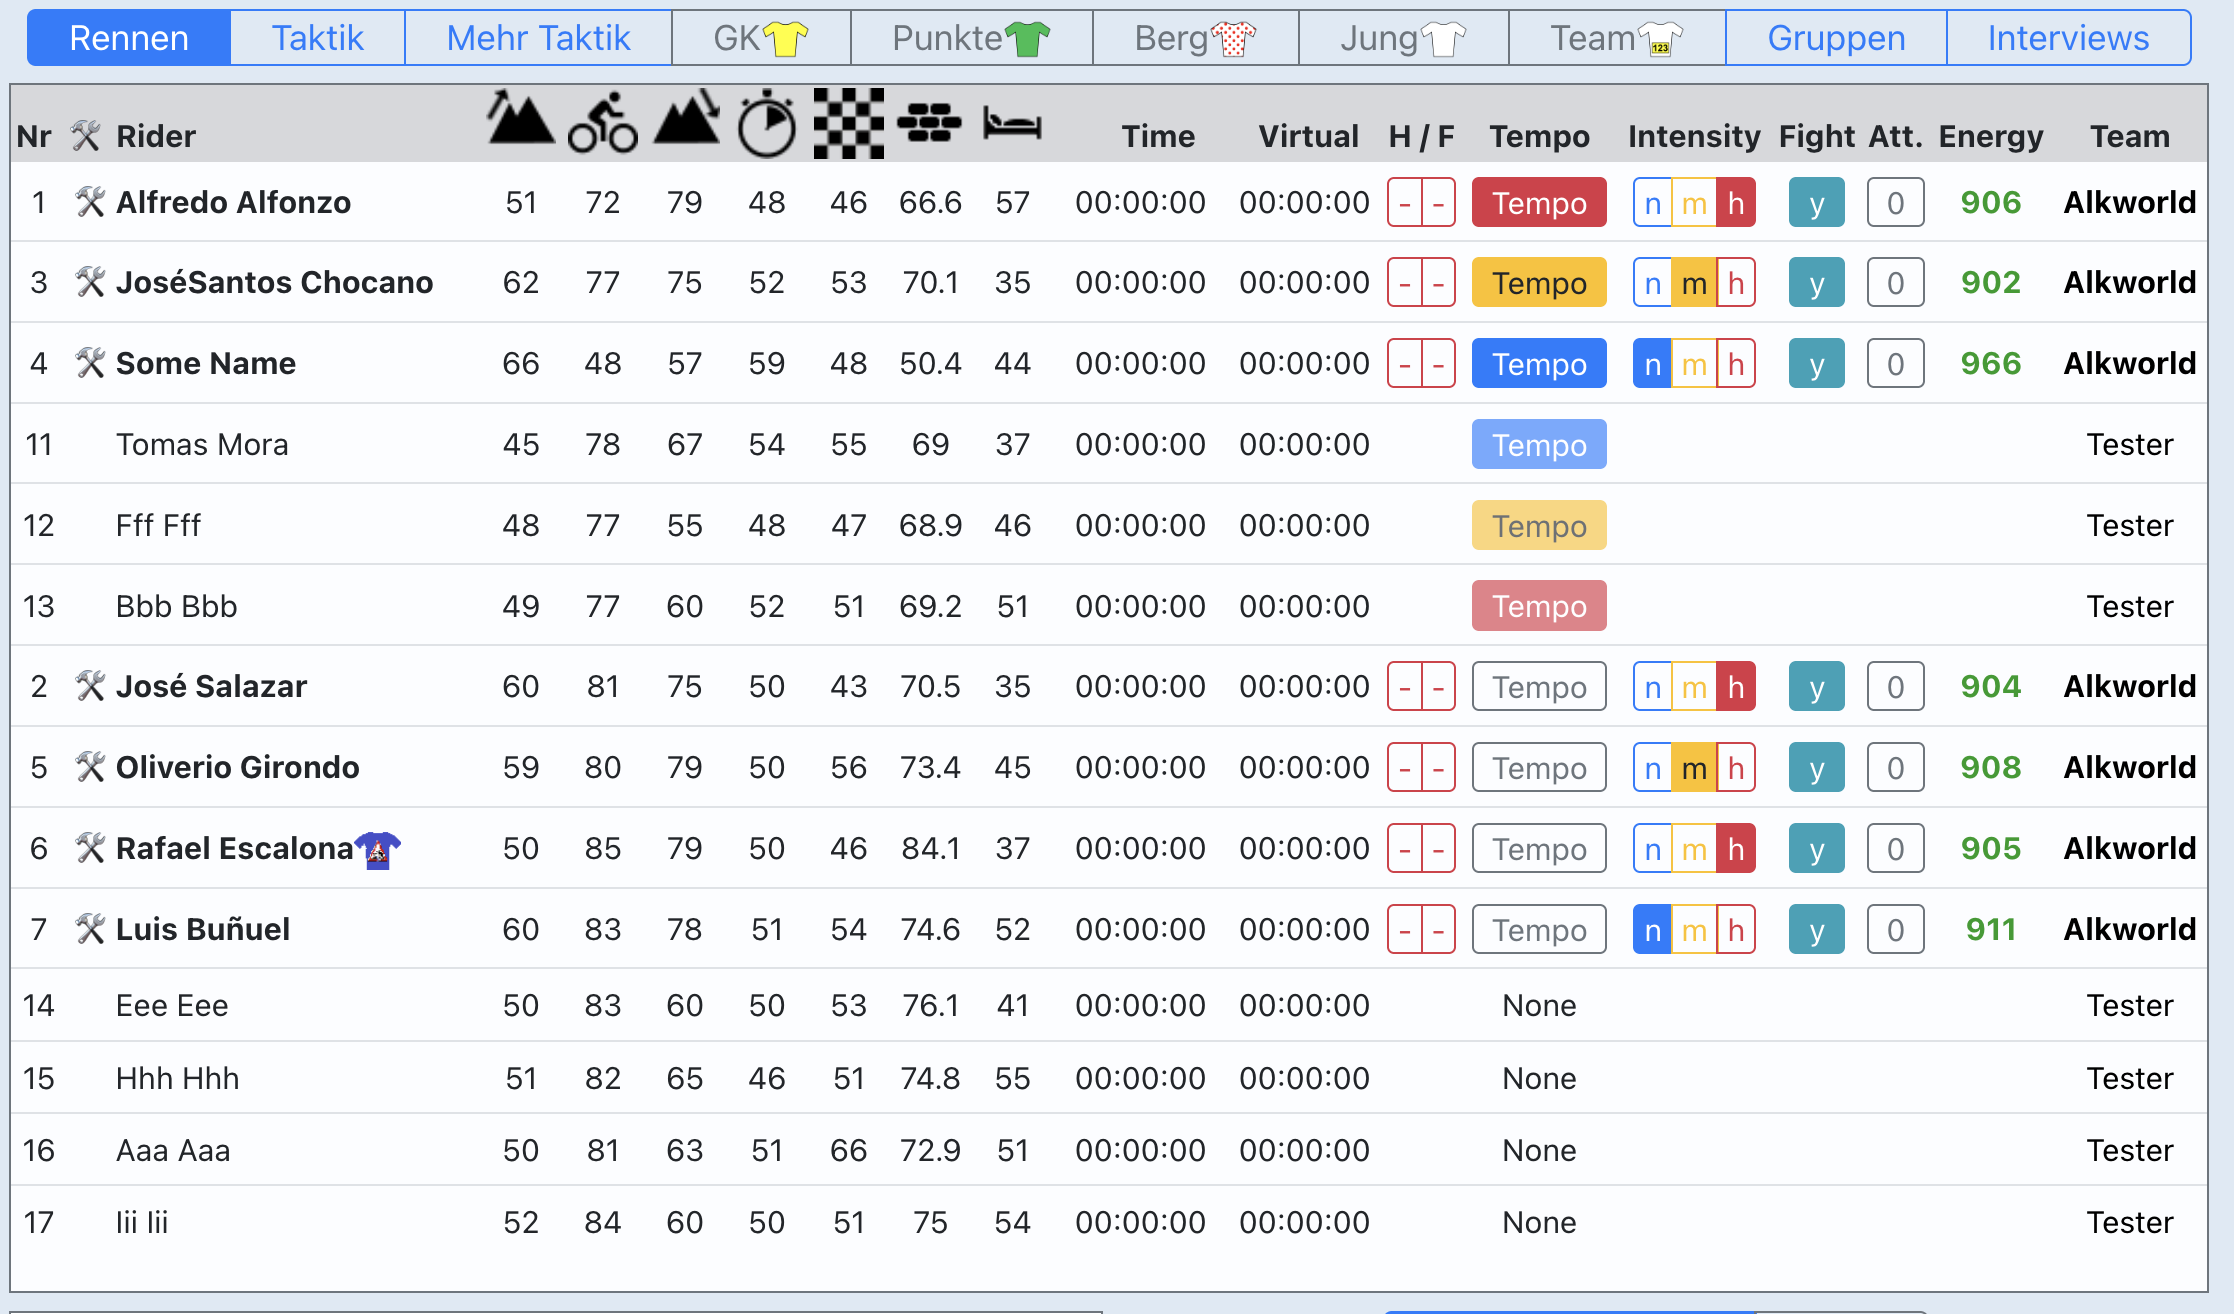Screen dimensions: 2234x1314
Task: Open the Jung white jersey tab
Action: 1404,38
